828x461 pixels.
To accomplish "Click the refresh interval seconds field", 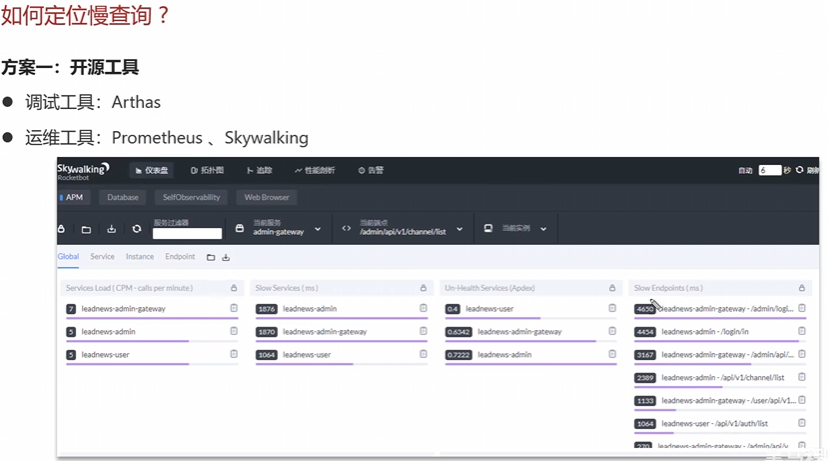I will point(769,170).
